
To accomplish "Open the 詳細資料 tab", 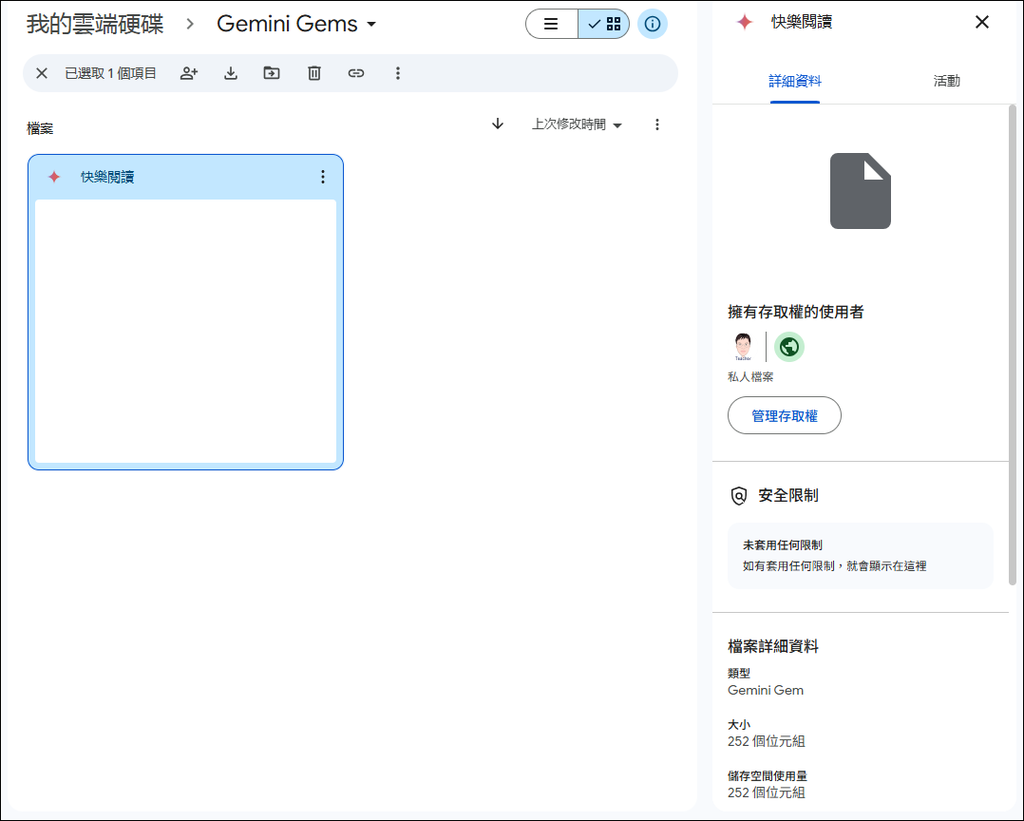I will pos(795,81).
